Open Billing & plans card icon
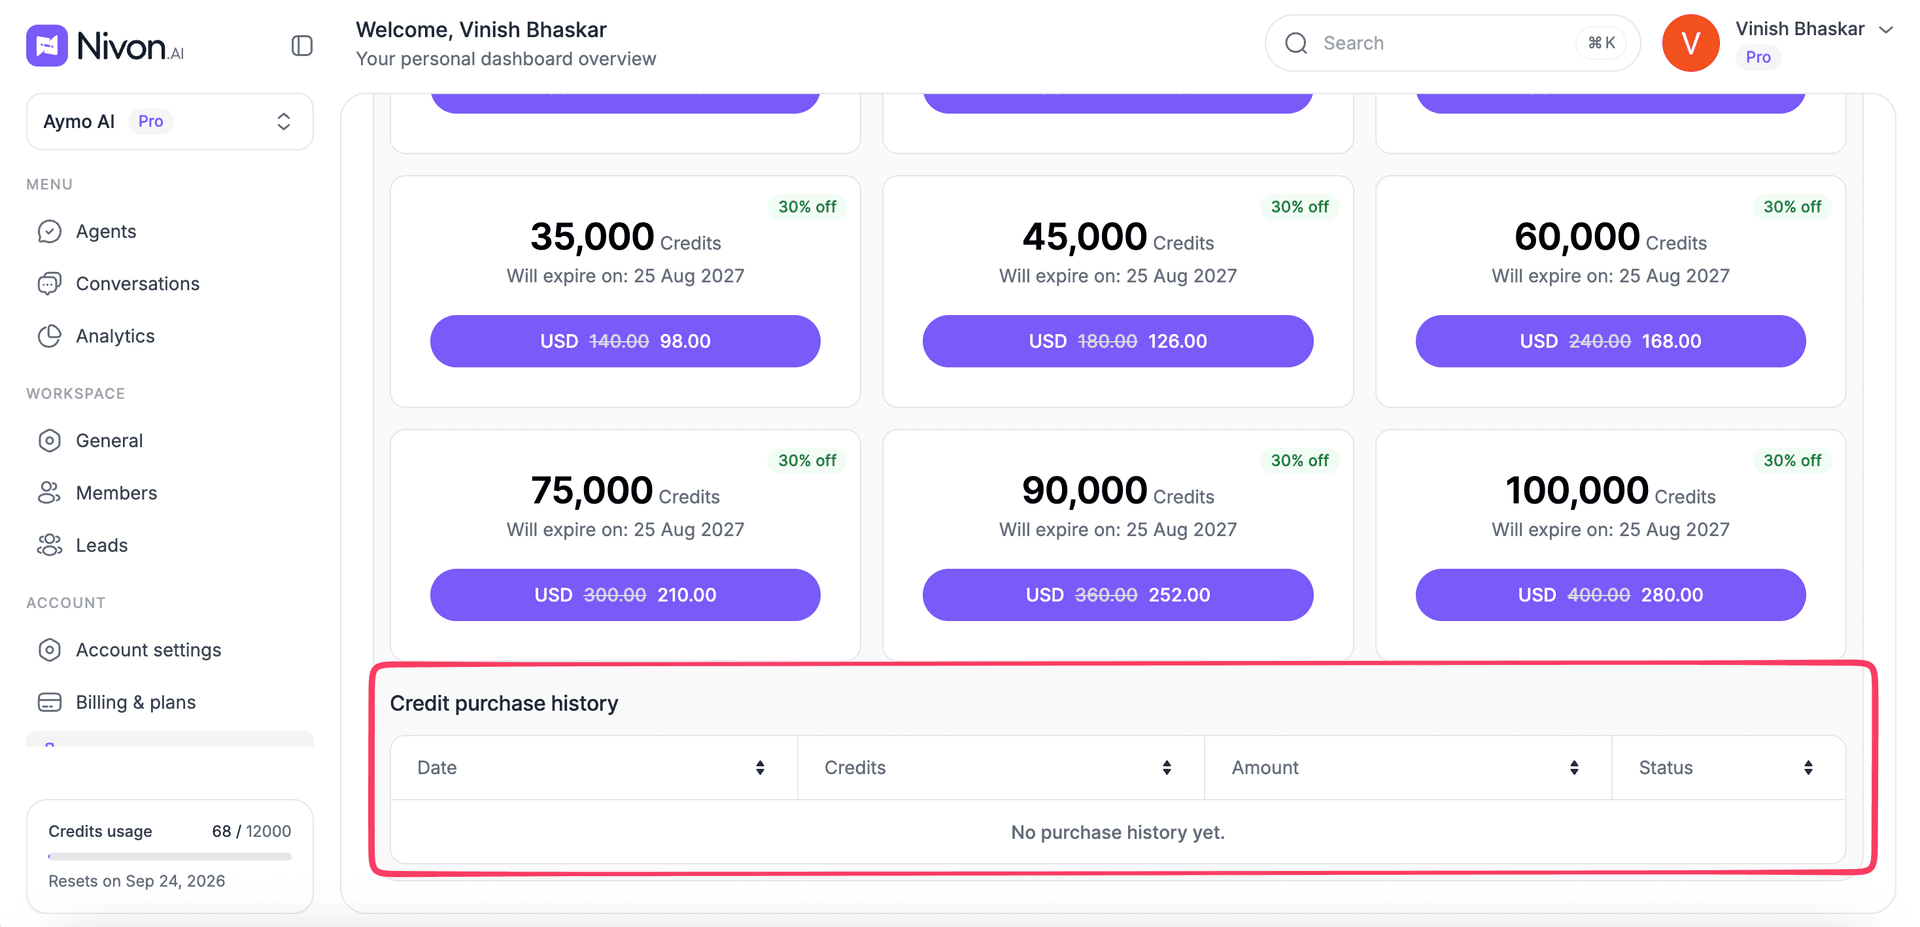The width and height of the screenshot is (1920, 927). point(49,702)
